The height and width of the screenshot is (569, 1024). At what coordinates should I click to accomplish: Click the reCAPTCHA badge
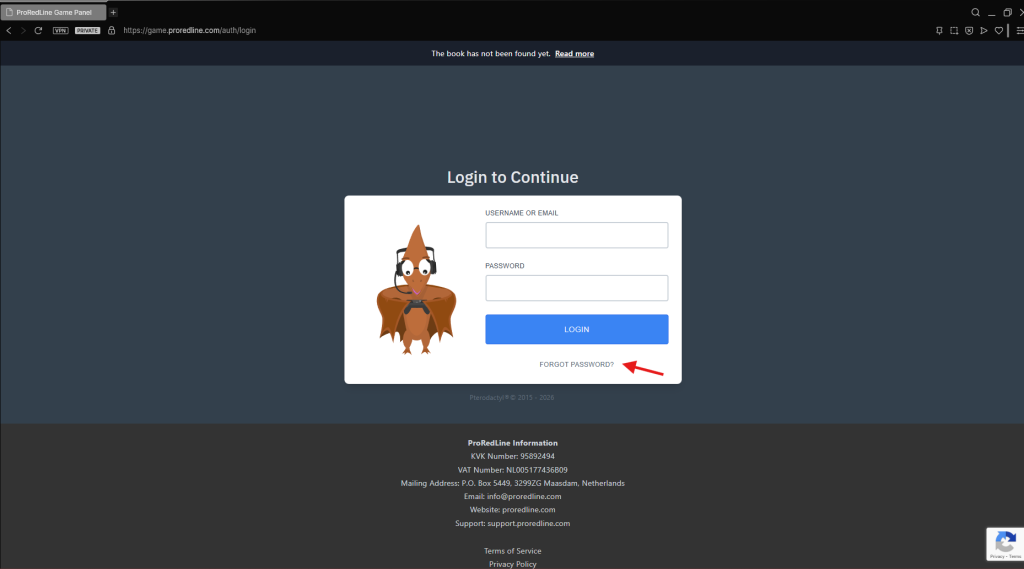coord(1004,543)
